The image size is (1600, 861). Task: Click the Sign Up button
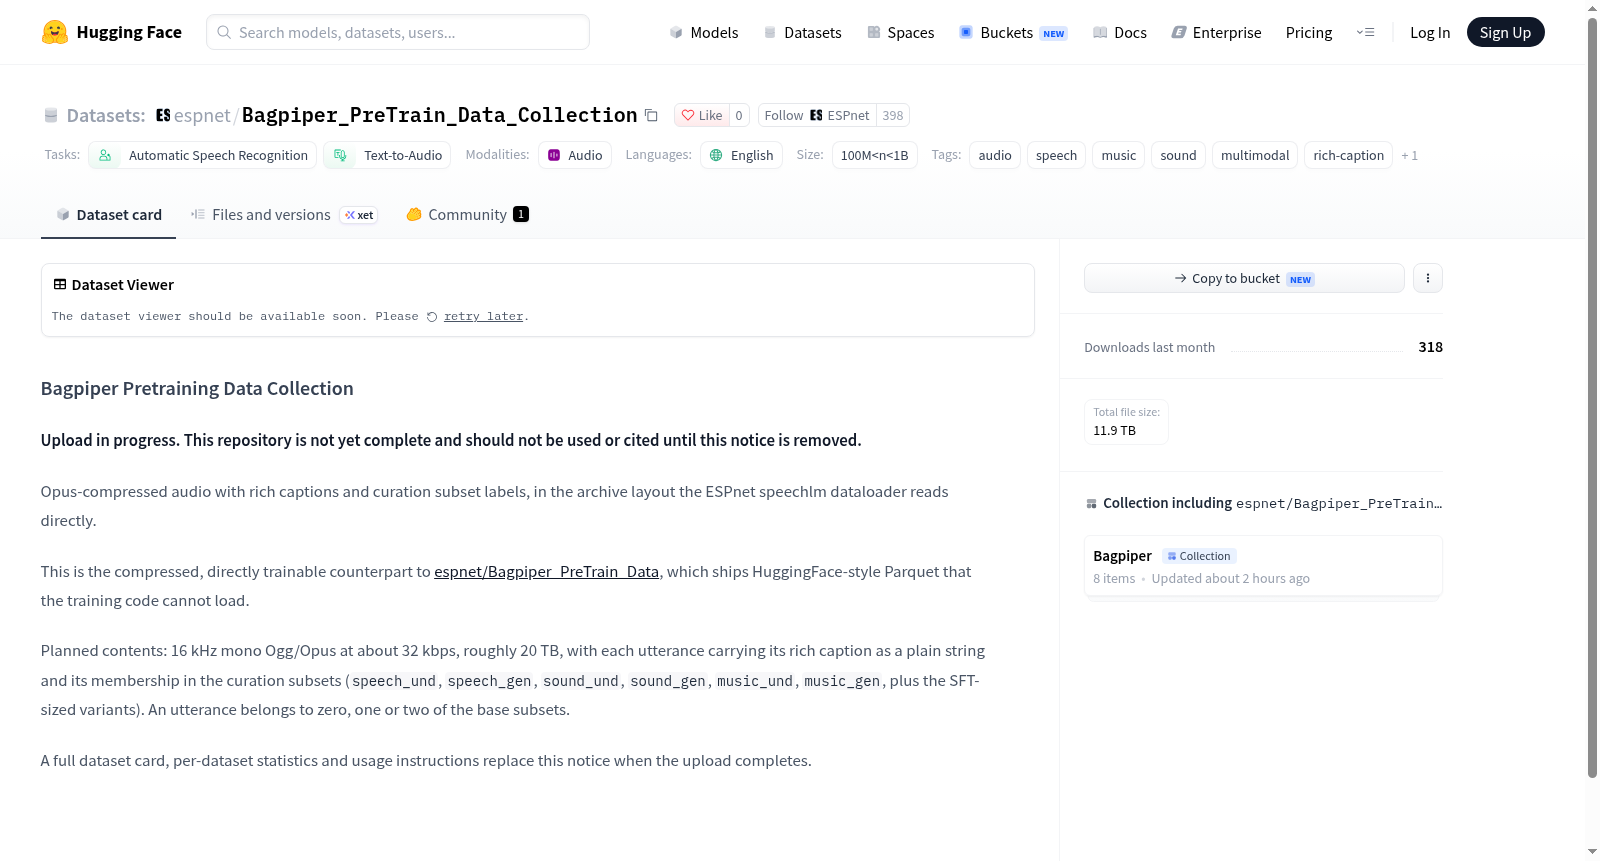click(1505, 32)
